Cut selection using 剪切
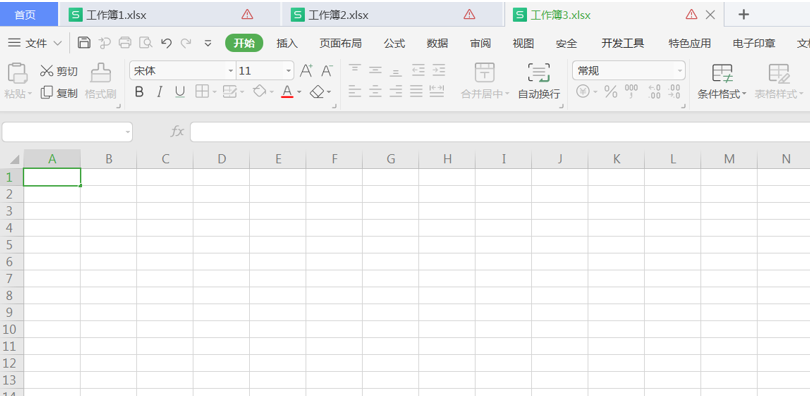810x396 pixels. tap(59, 71)
